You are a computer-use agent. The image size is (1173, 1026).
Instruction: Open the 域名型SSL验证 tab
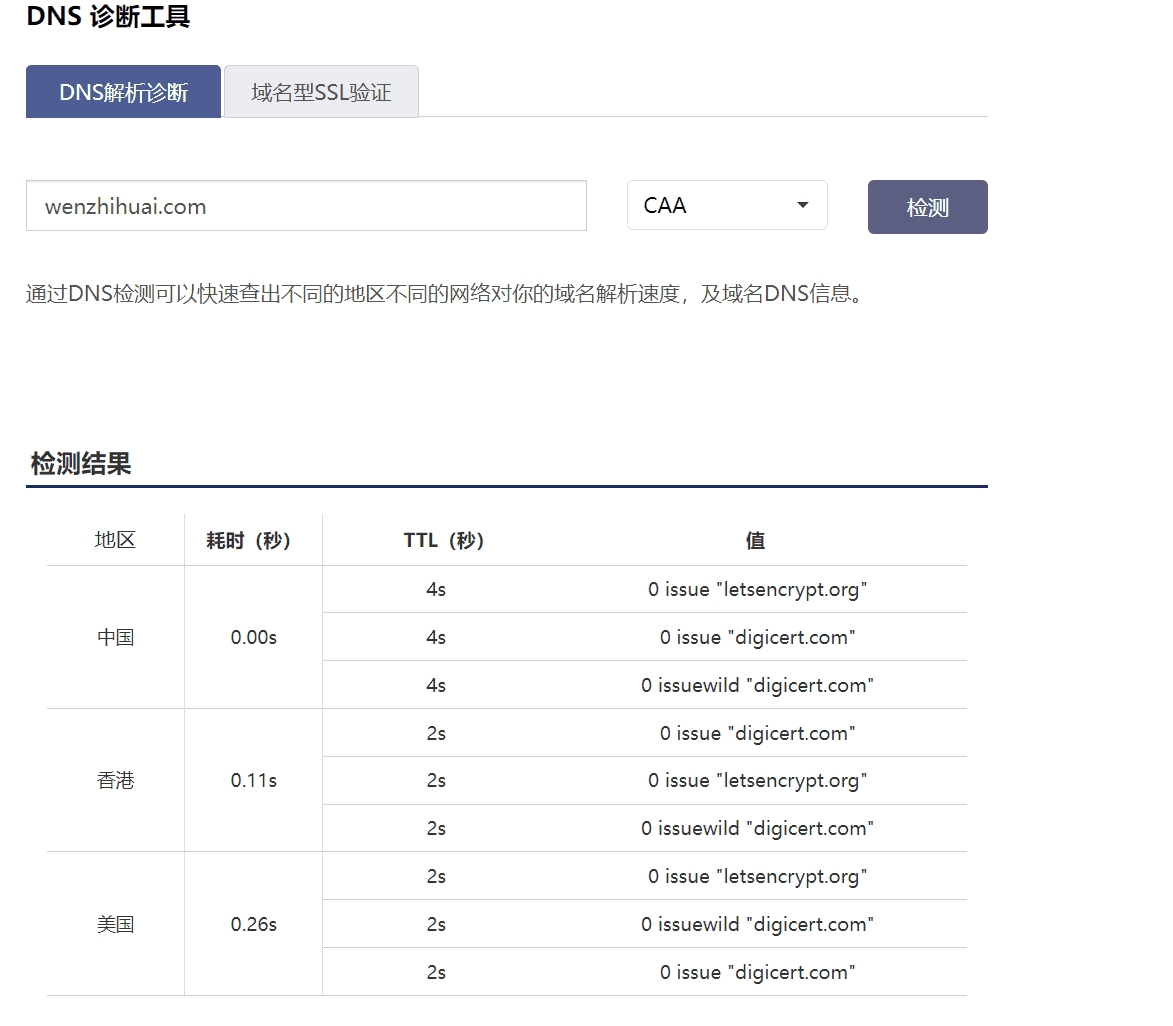[x=321, y=93]
